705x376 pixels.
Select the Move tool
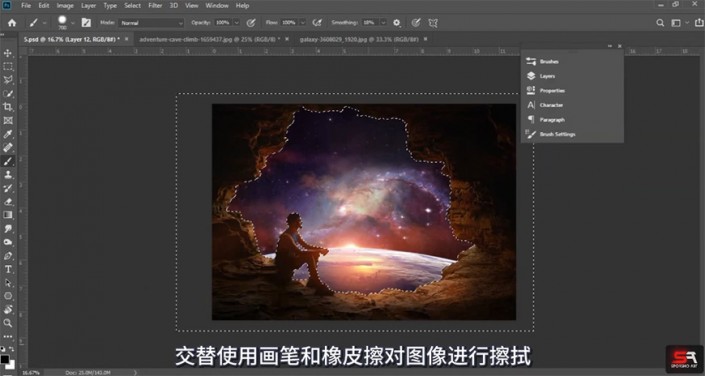tap(8, 53)
